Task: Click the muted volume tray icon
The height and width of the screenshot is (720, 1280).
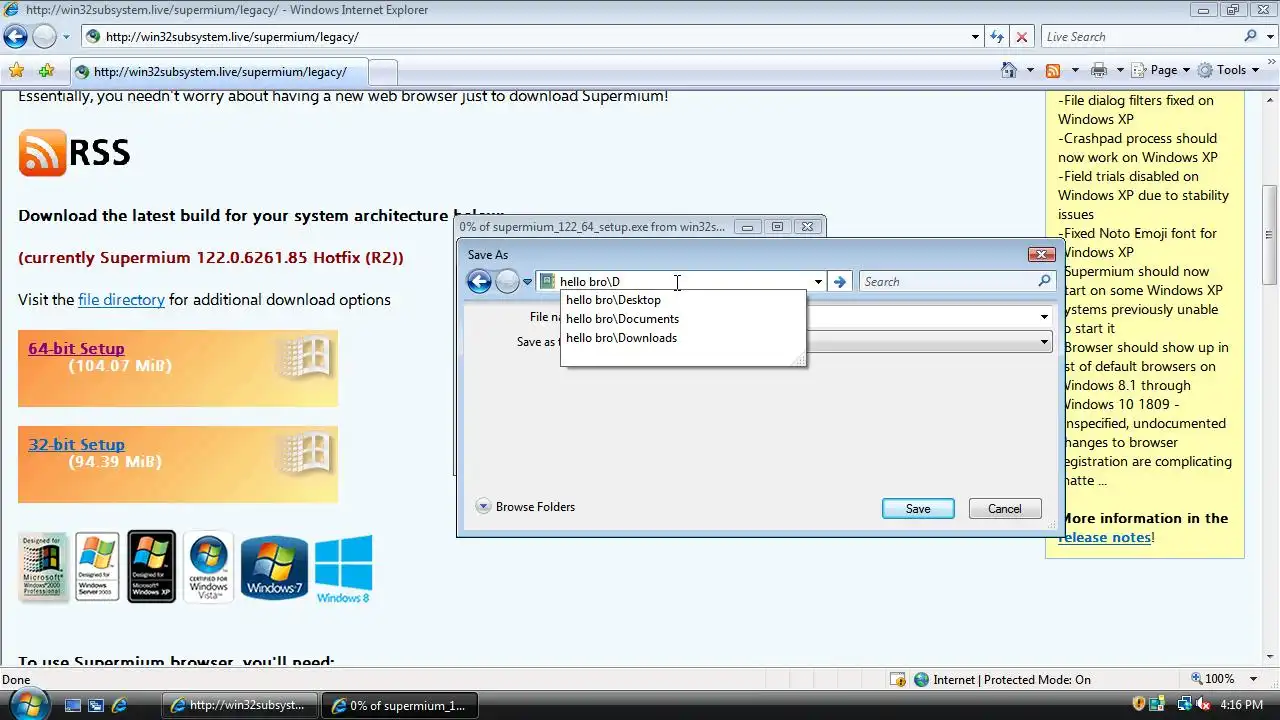Action: [x=1204, y=705]
